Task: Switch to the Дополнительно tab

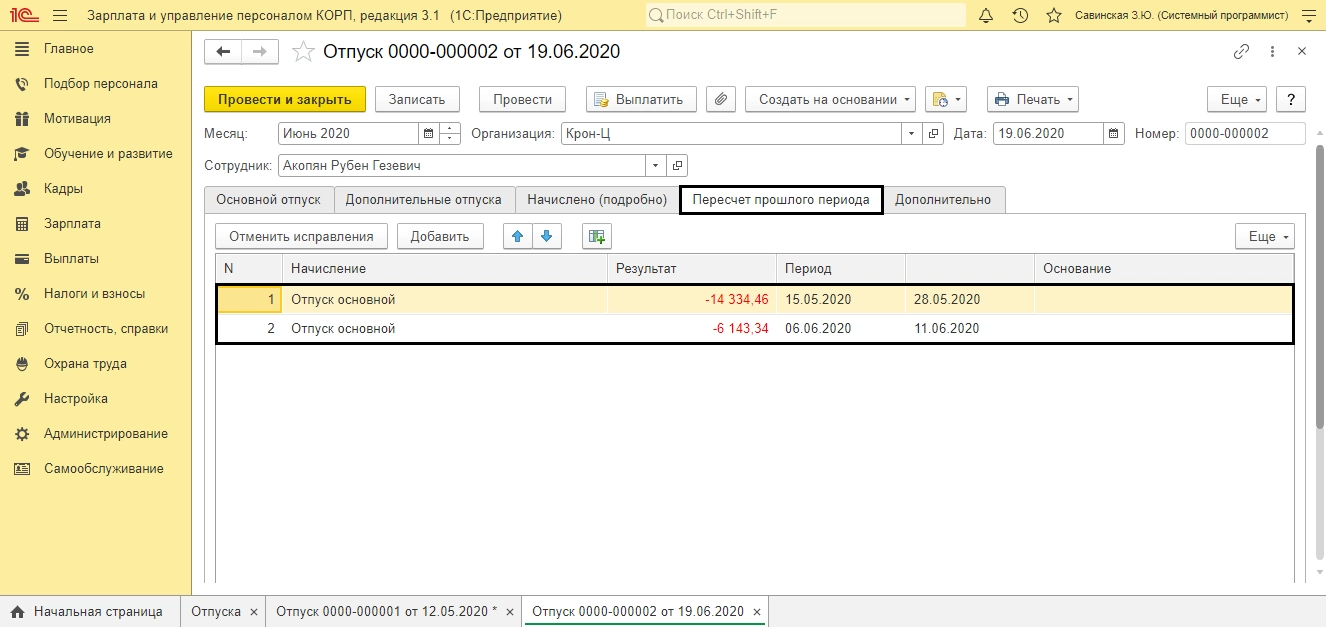Action: [x=943, y=200]
